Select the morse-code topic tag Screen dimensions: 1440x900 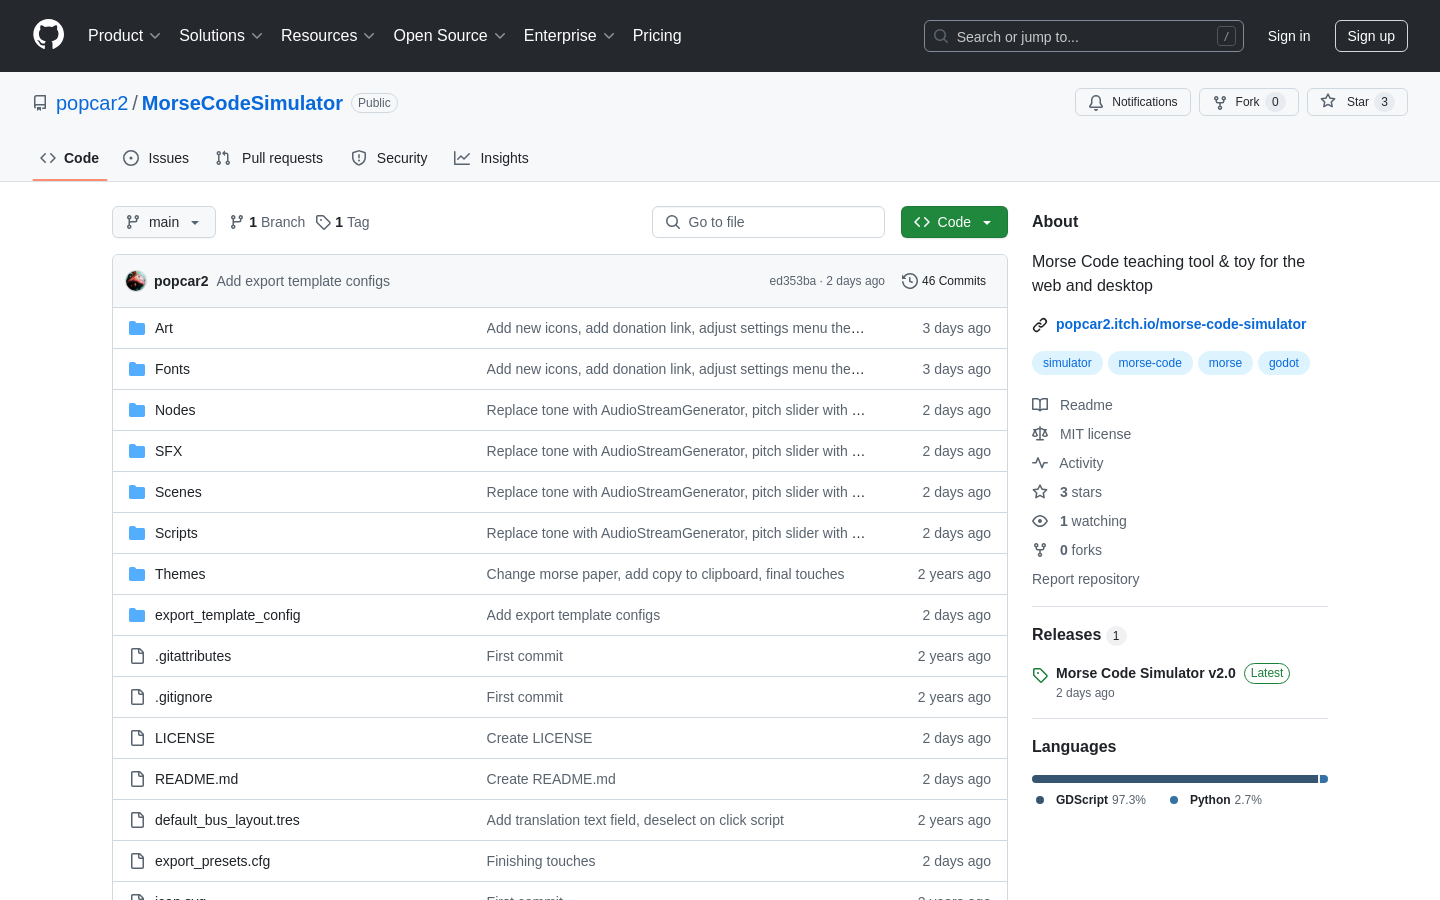click(1150, 363)
